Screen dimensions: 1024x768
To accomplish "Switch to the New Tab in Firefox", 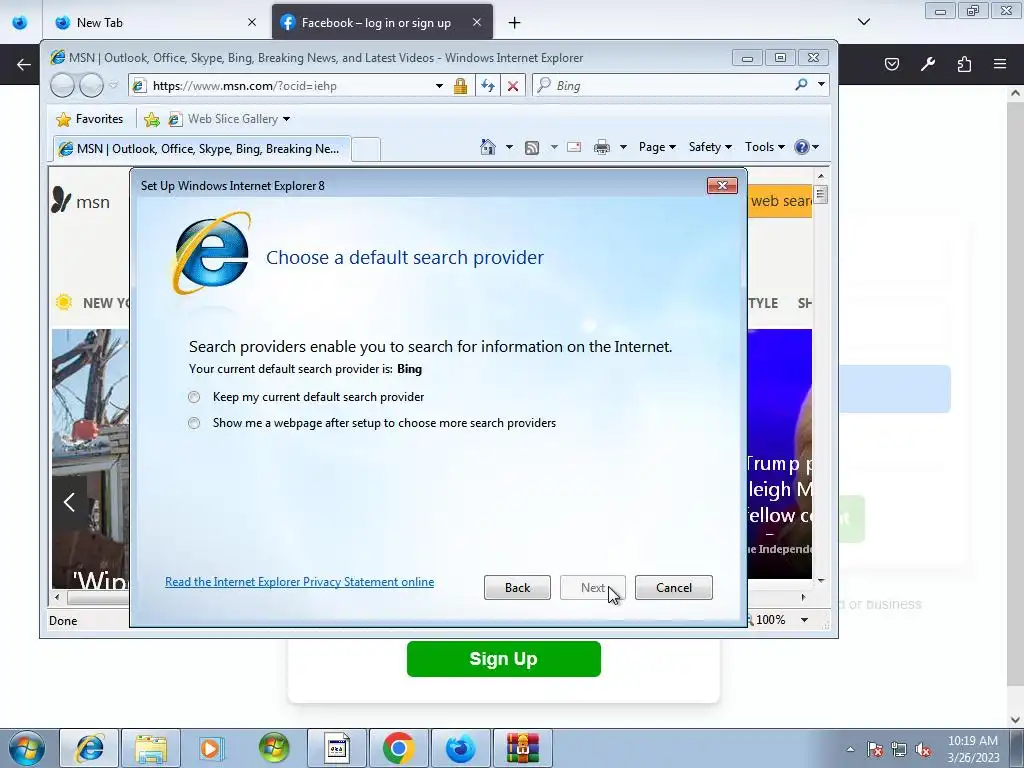I will 155,22.
